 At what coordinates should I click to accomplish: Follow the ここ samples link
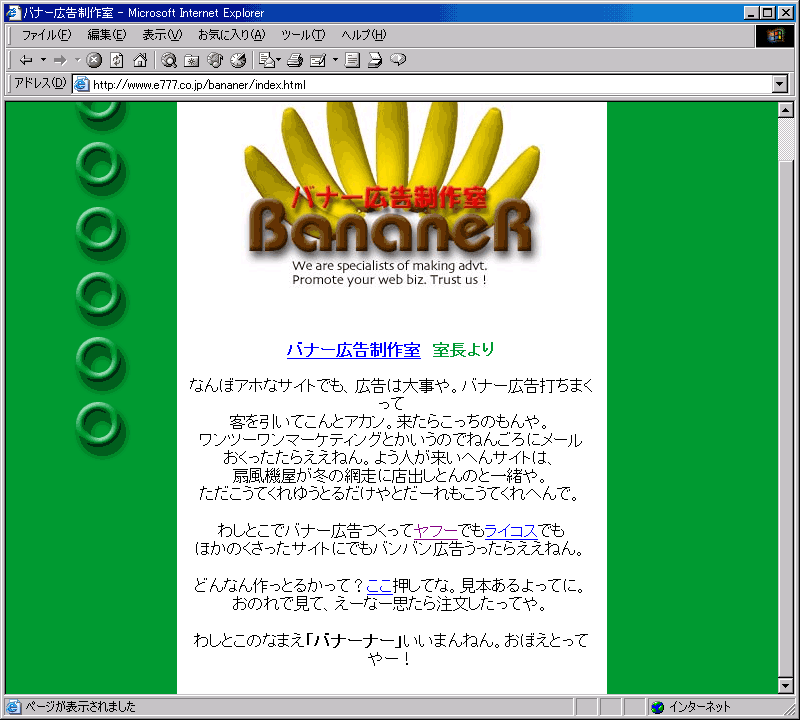(380, 585)
